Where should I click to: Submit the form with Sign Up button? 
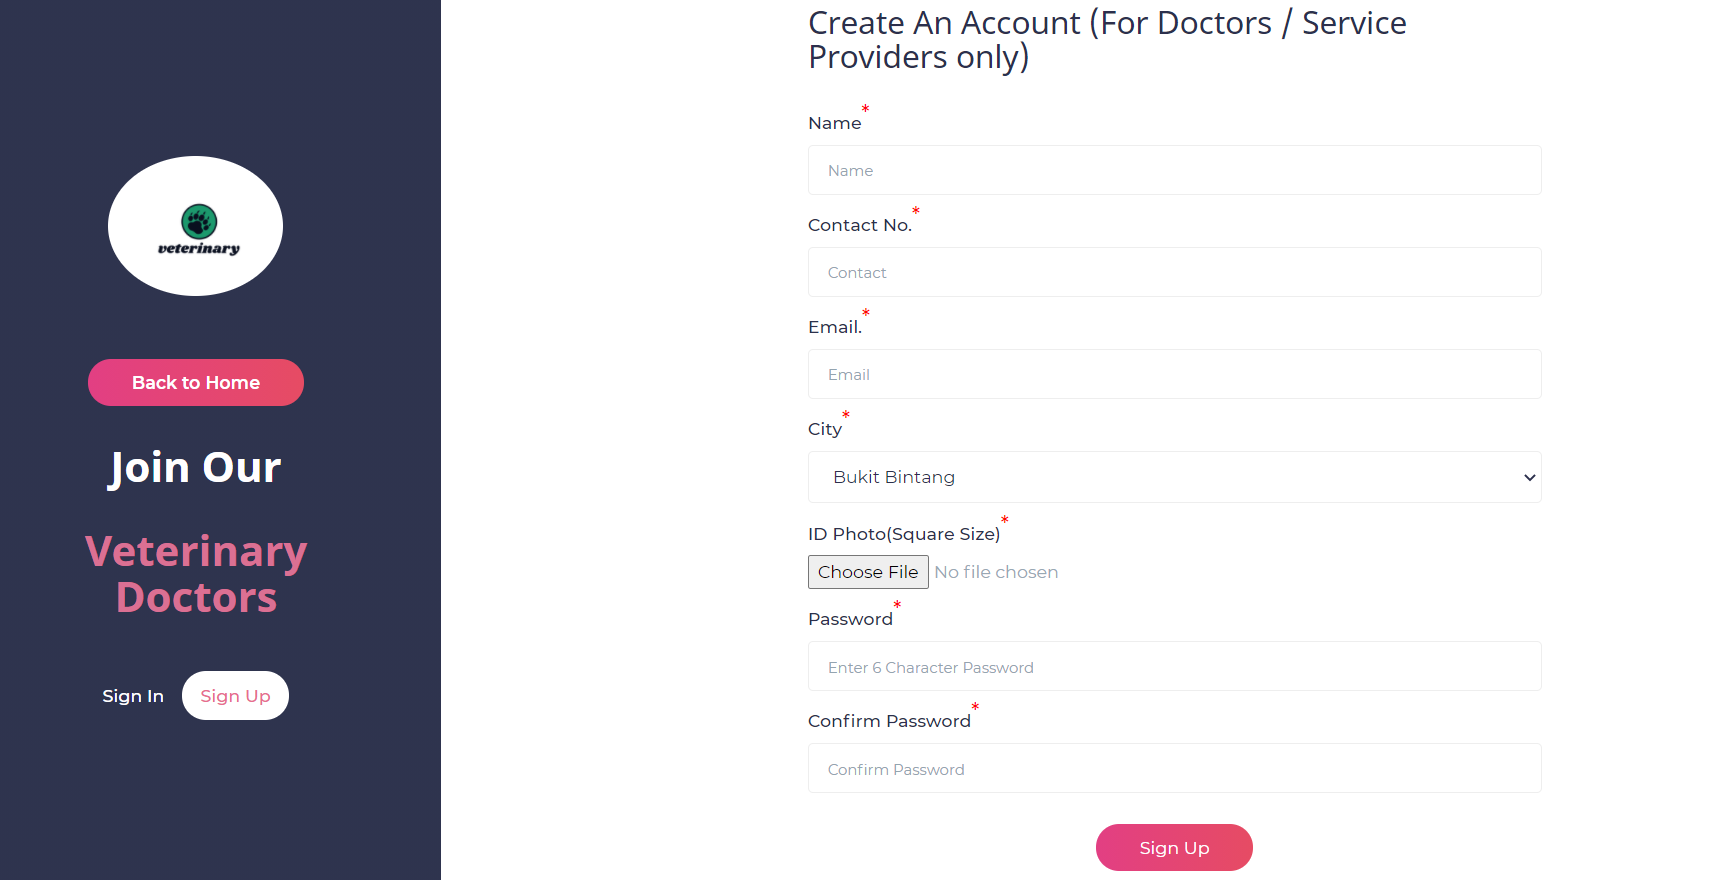pos(1173,847)
